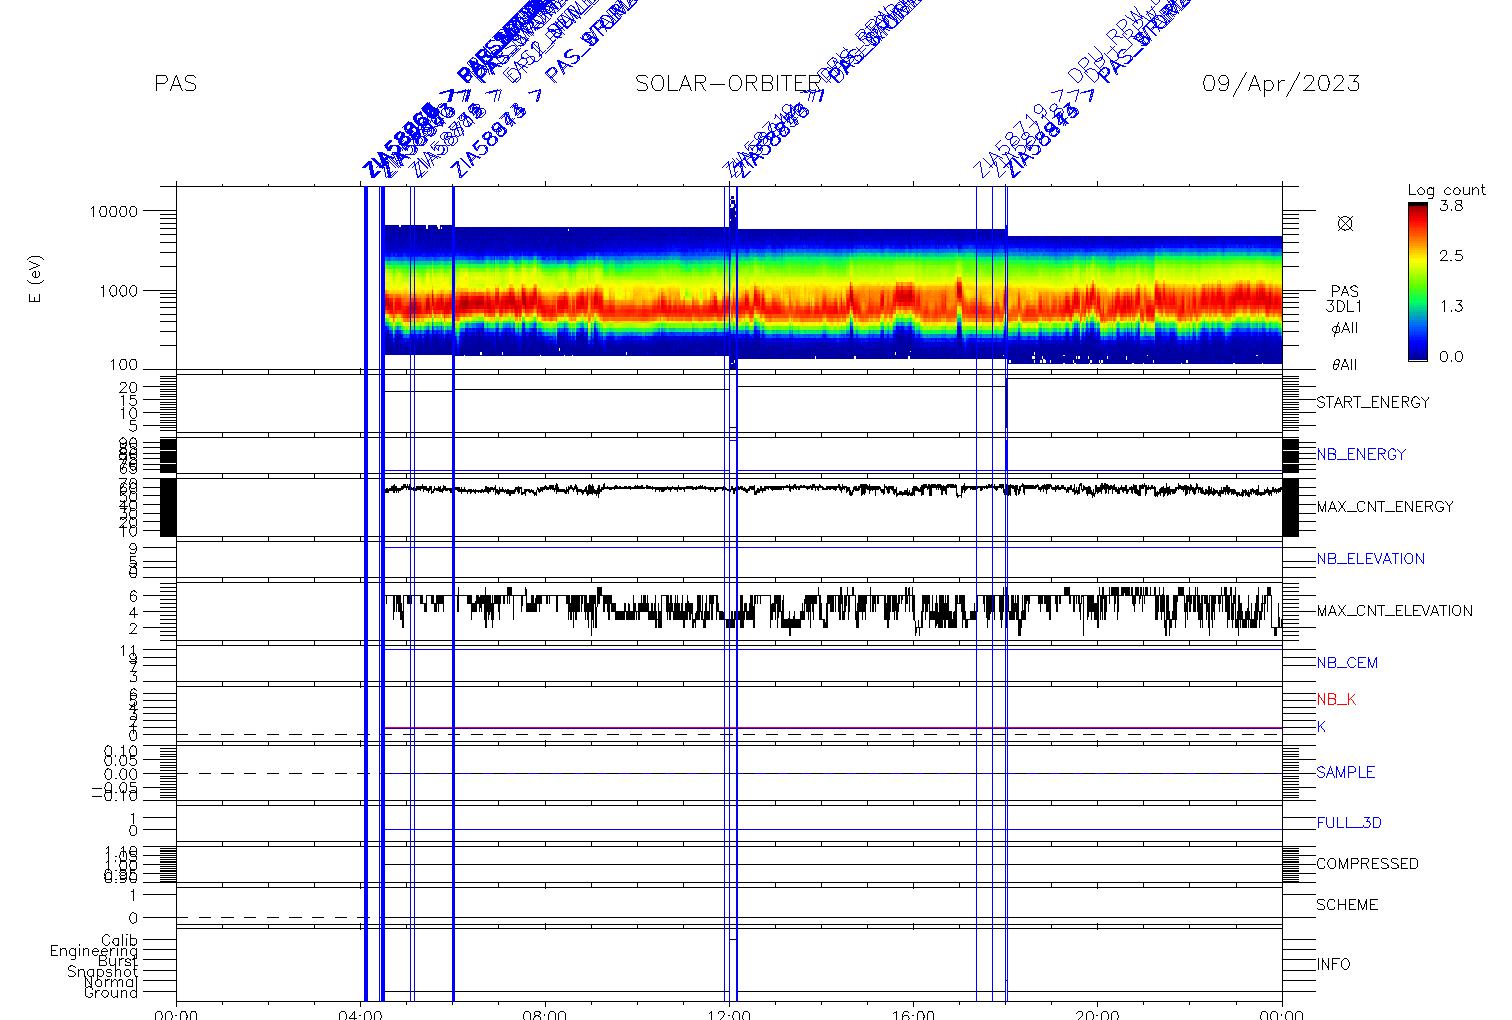Click the 1.3 value on the color scale

[1451, 306]
